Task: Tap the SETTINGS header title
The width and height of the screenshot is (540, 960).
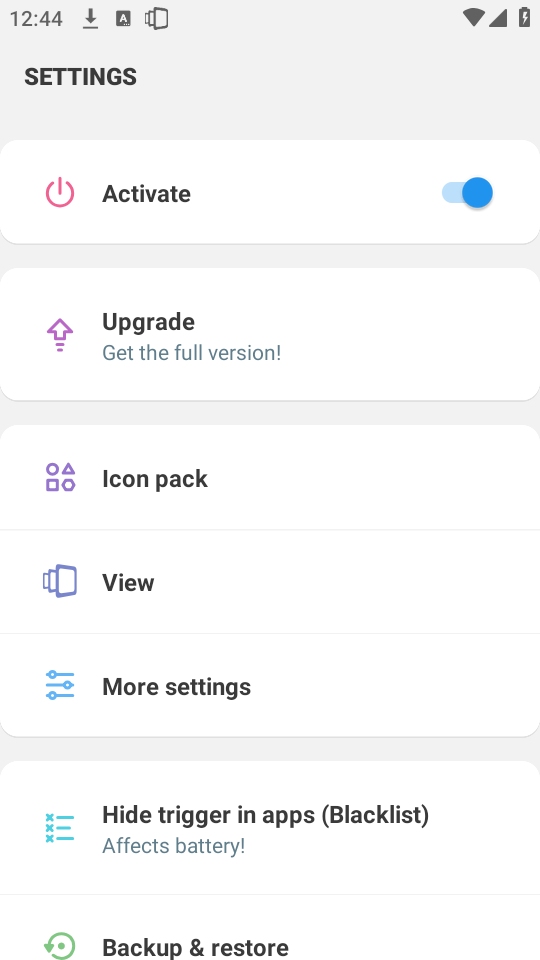Action: click(80, 77)
